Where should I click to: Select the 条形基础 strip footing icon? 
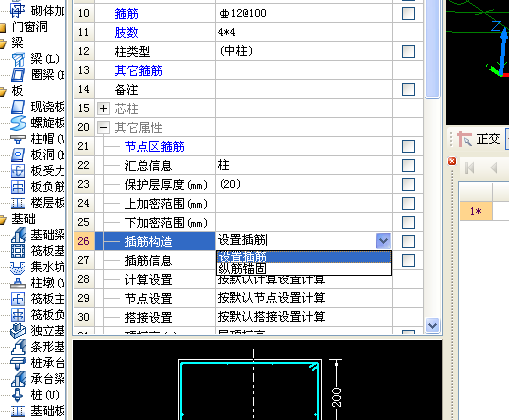tap(18, 347)
